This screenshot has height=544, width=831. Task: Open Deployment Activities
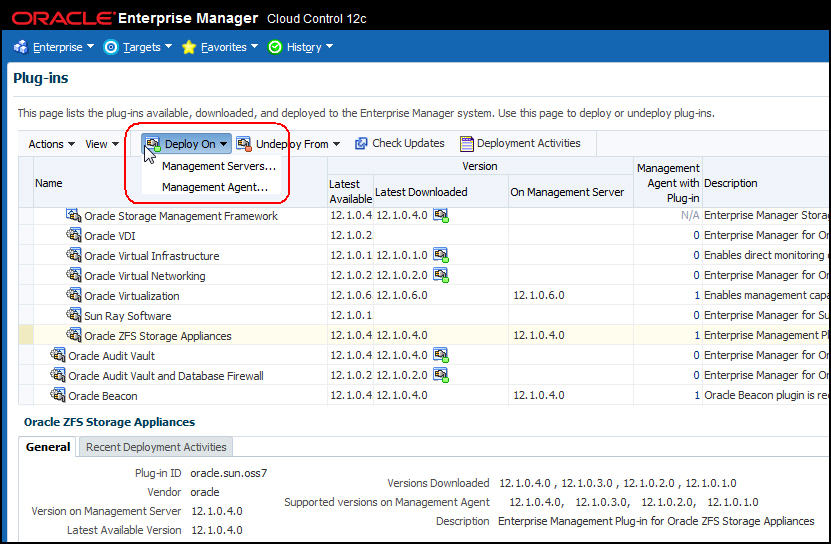click(x=520, y=144)
